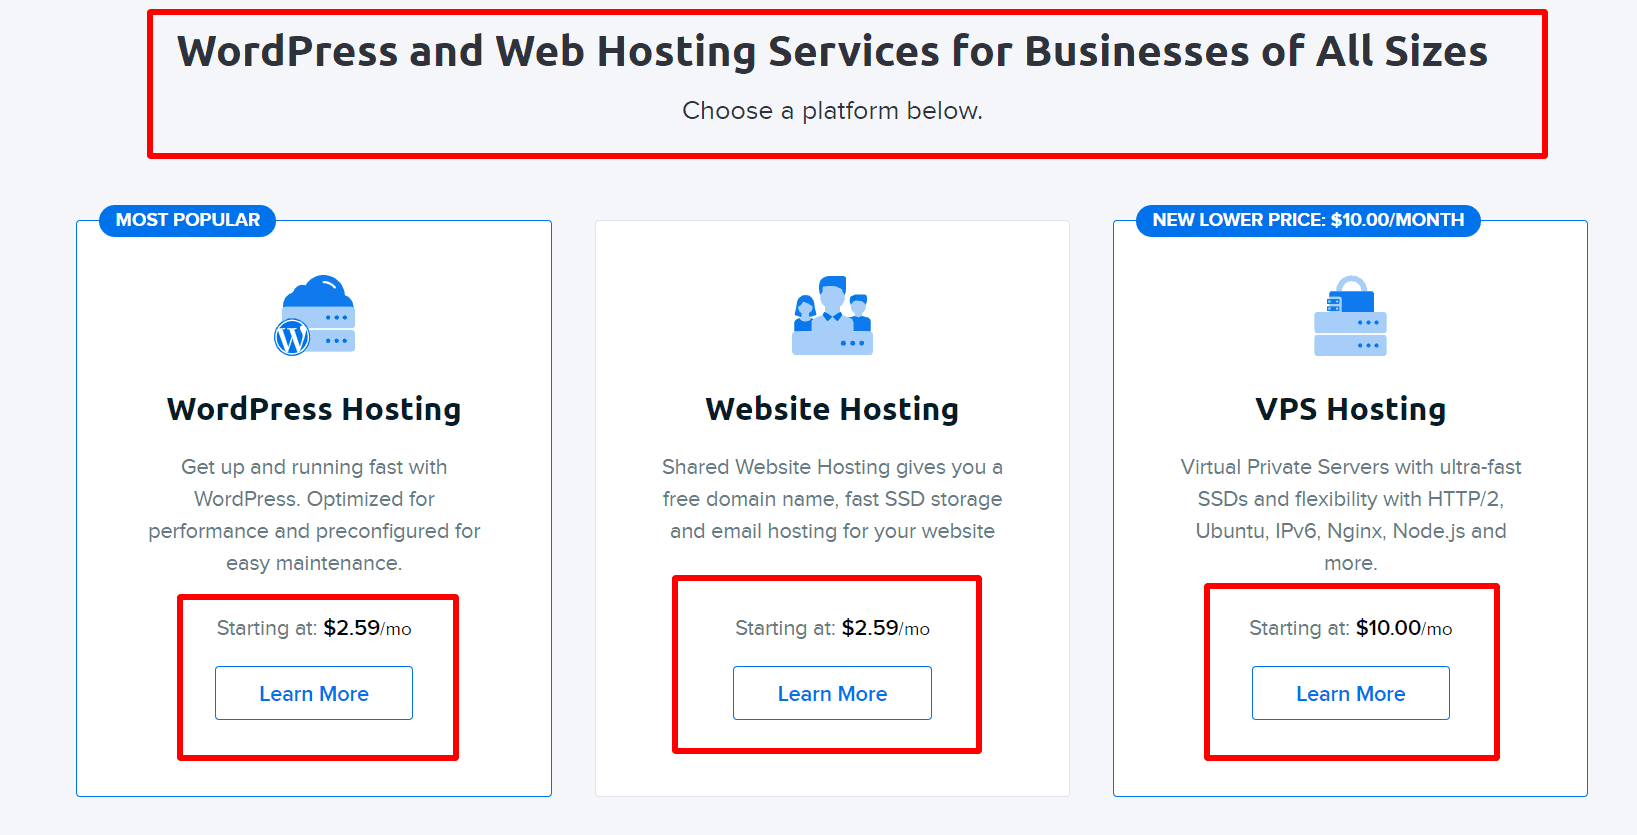The image size is (1637, 835).
Task: Open Learn More under VPS Hosting
Action: click(1351, 693)
